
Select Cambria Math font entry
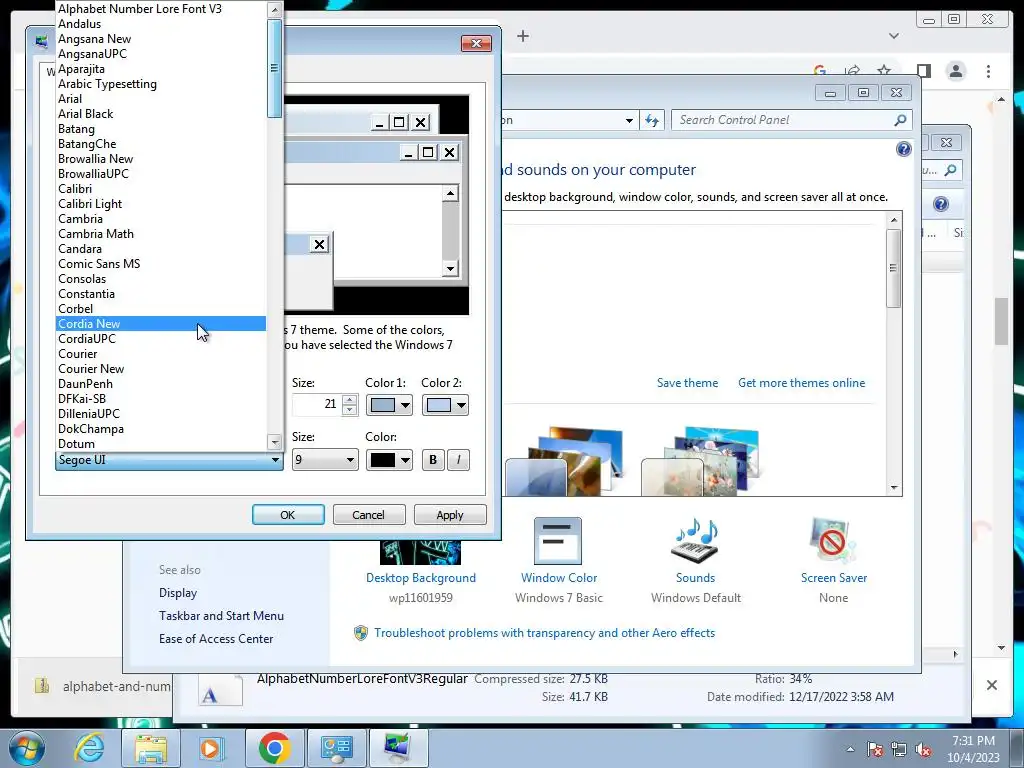tap(161, 234)
